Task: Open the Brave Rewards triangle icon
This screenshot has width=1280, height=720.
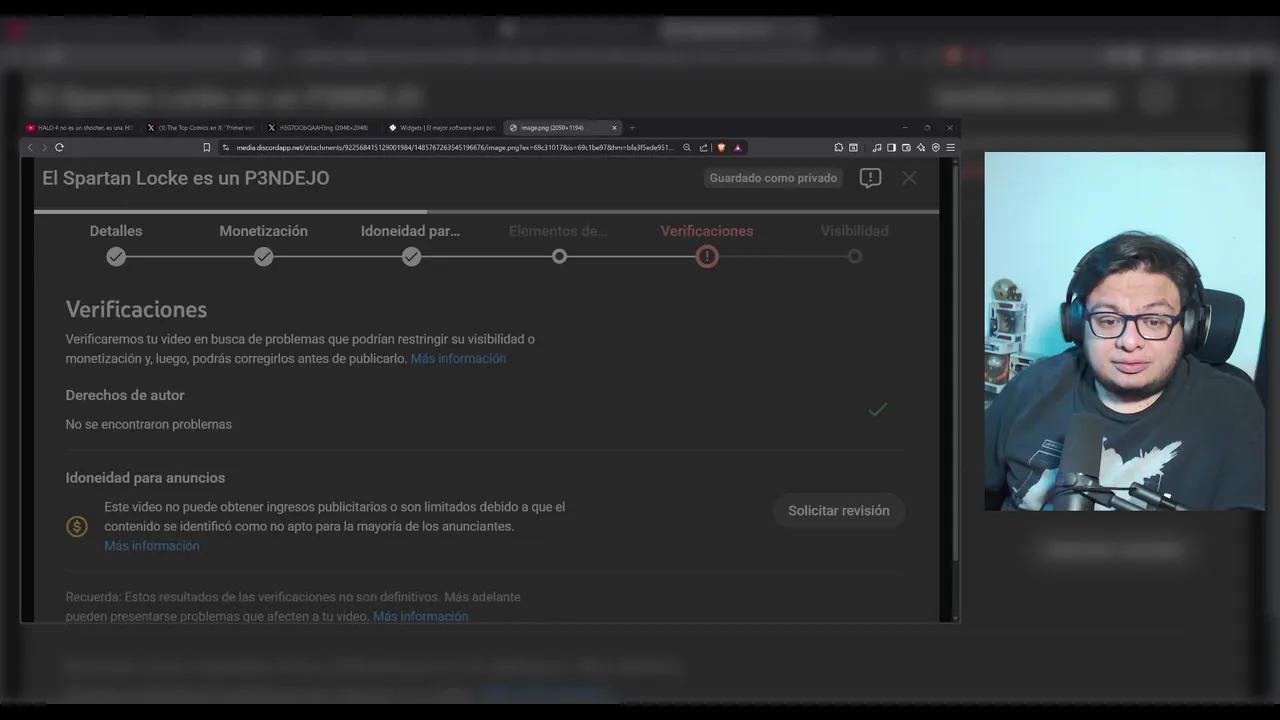Action: pyautogui.click(x=738, y=147)
